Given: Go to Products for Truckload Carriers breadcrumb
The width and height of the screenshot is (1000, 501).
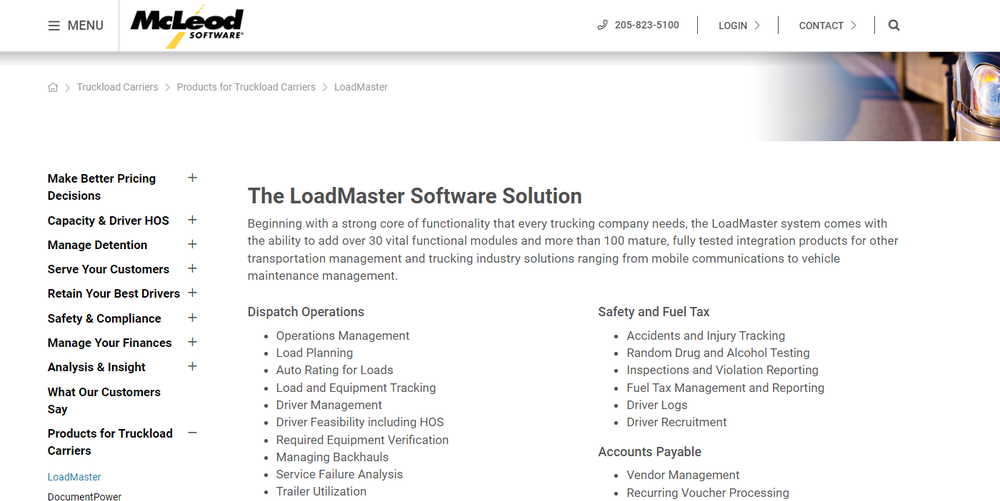Looking at the screenshot, I should point(246,87).
